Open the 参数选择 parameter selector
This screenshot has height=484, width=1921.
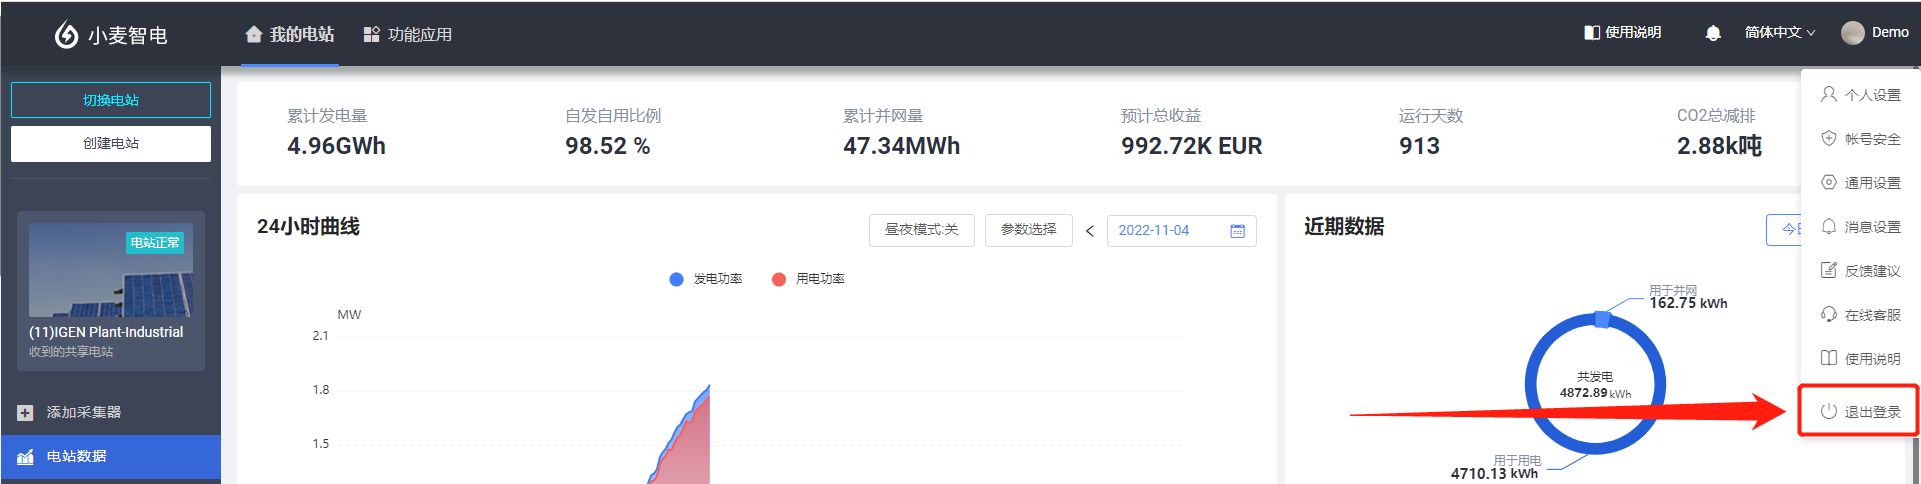[1028, 230]
